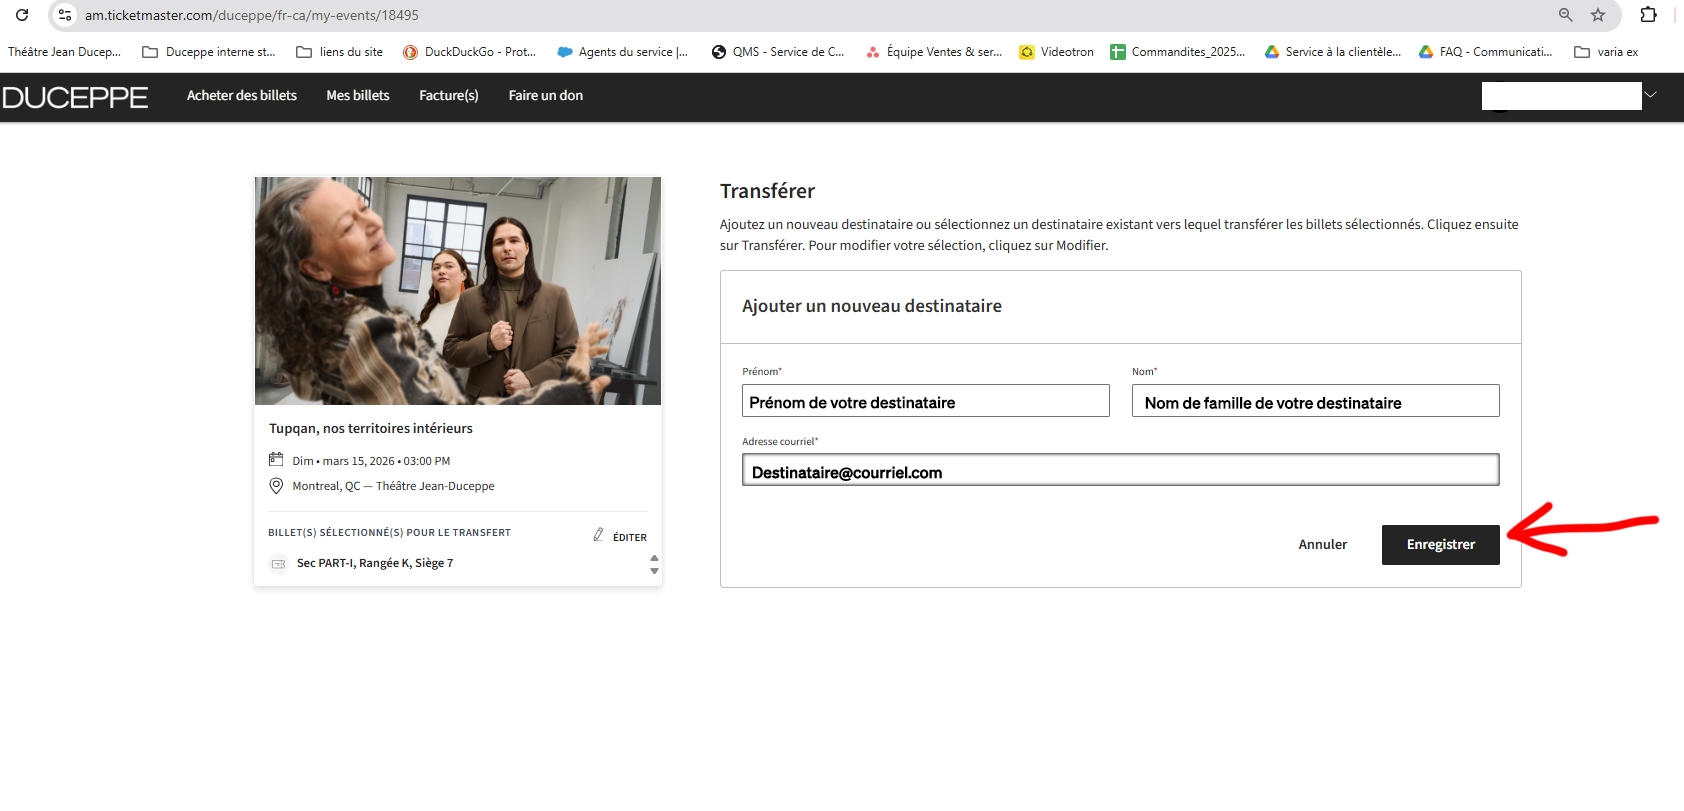1684x811 pixels.
Task: Click the DUCEPPE logo
Action: click(x=75, y=97)
